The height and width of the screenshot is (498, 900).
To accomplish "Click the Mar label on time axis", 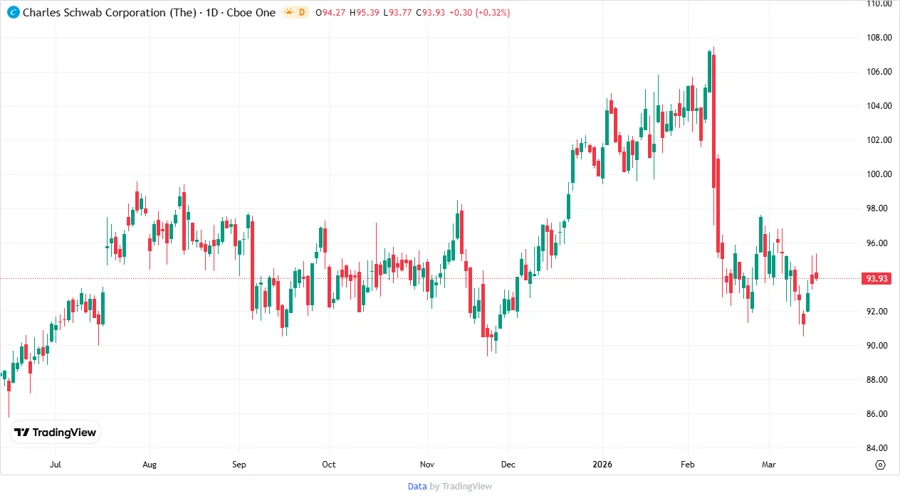I will click(x=769, y=464).
